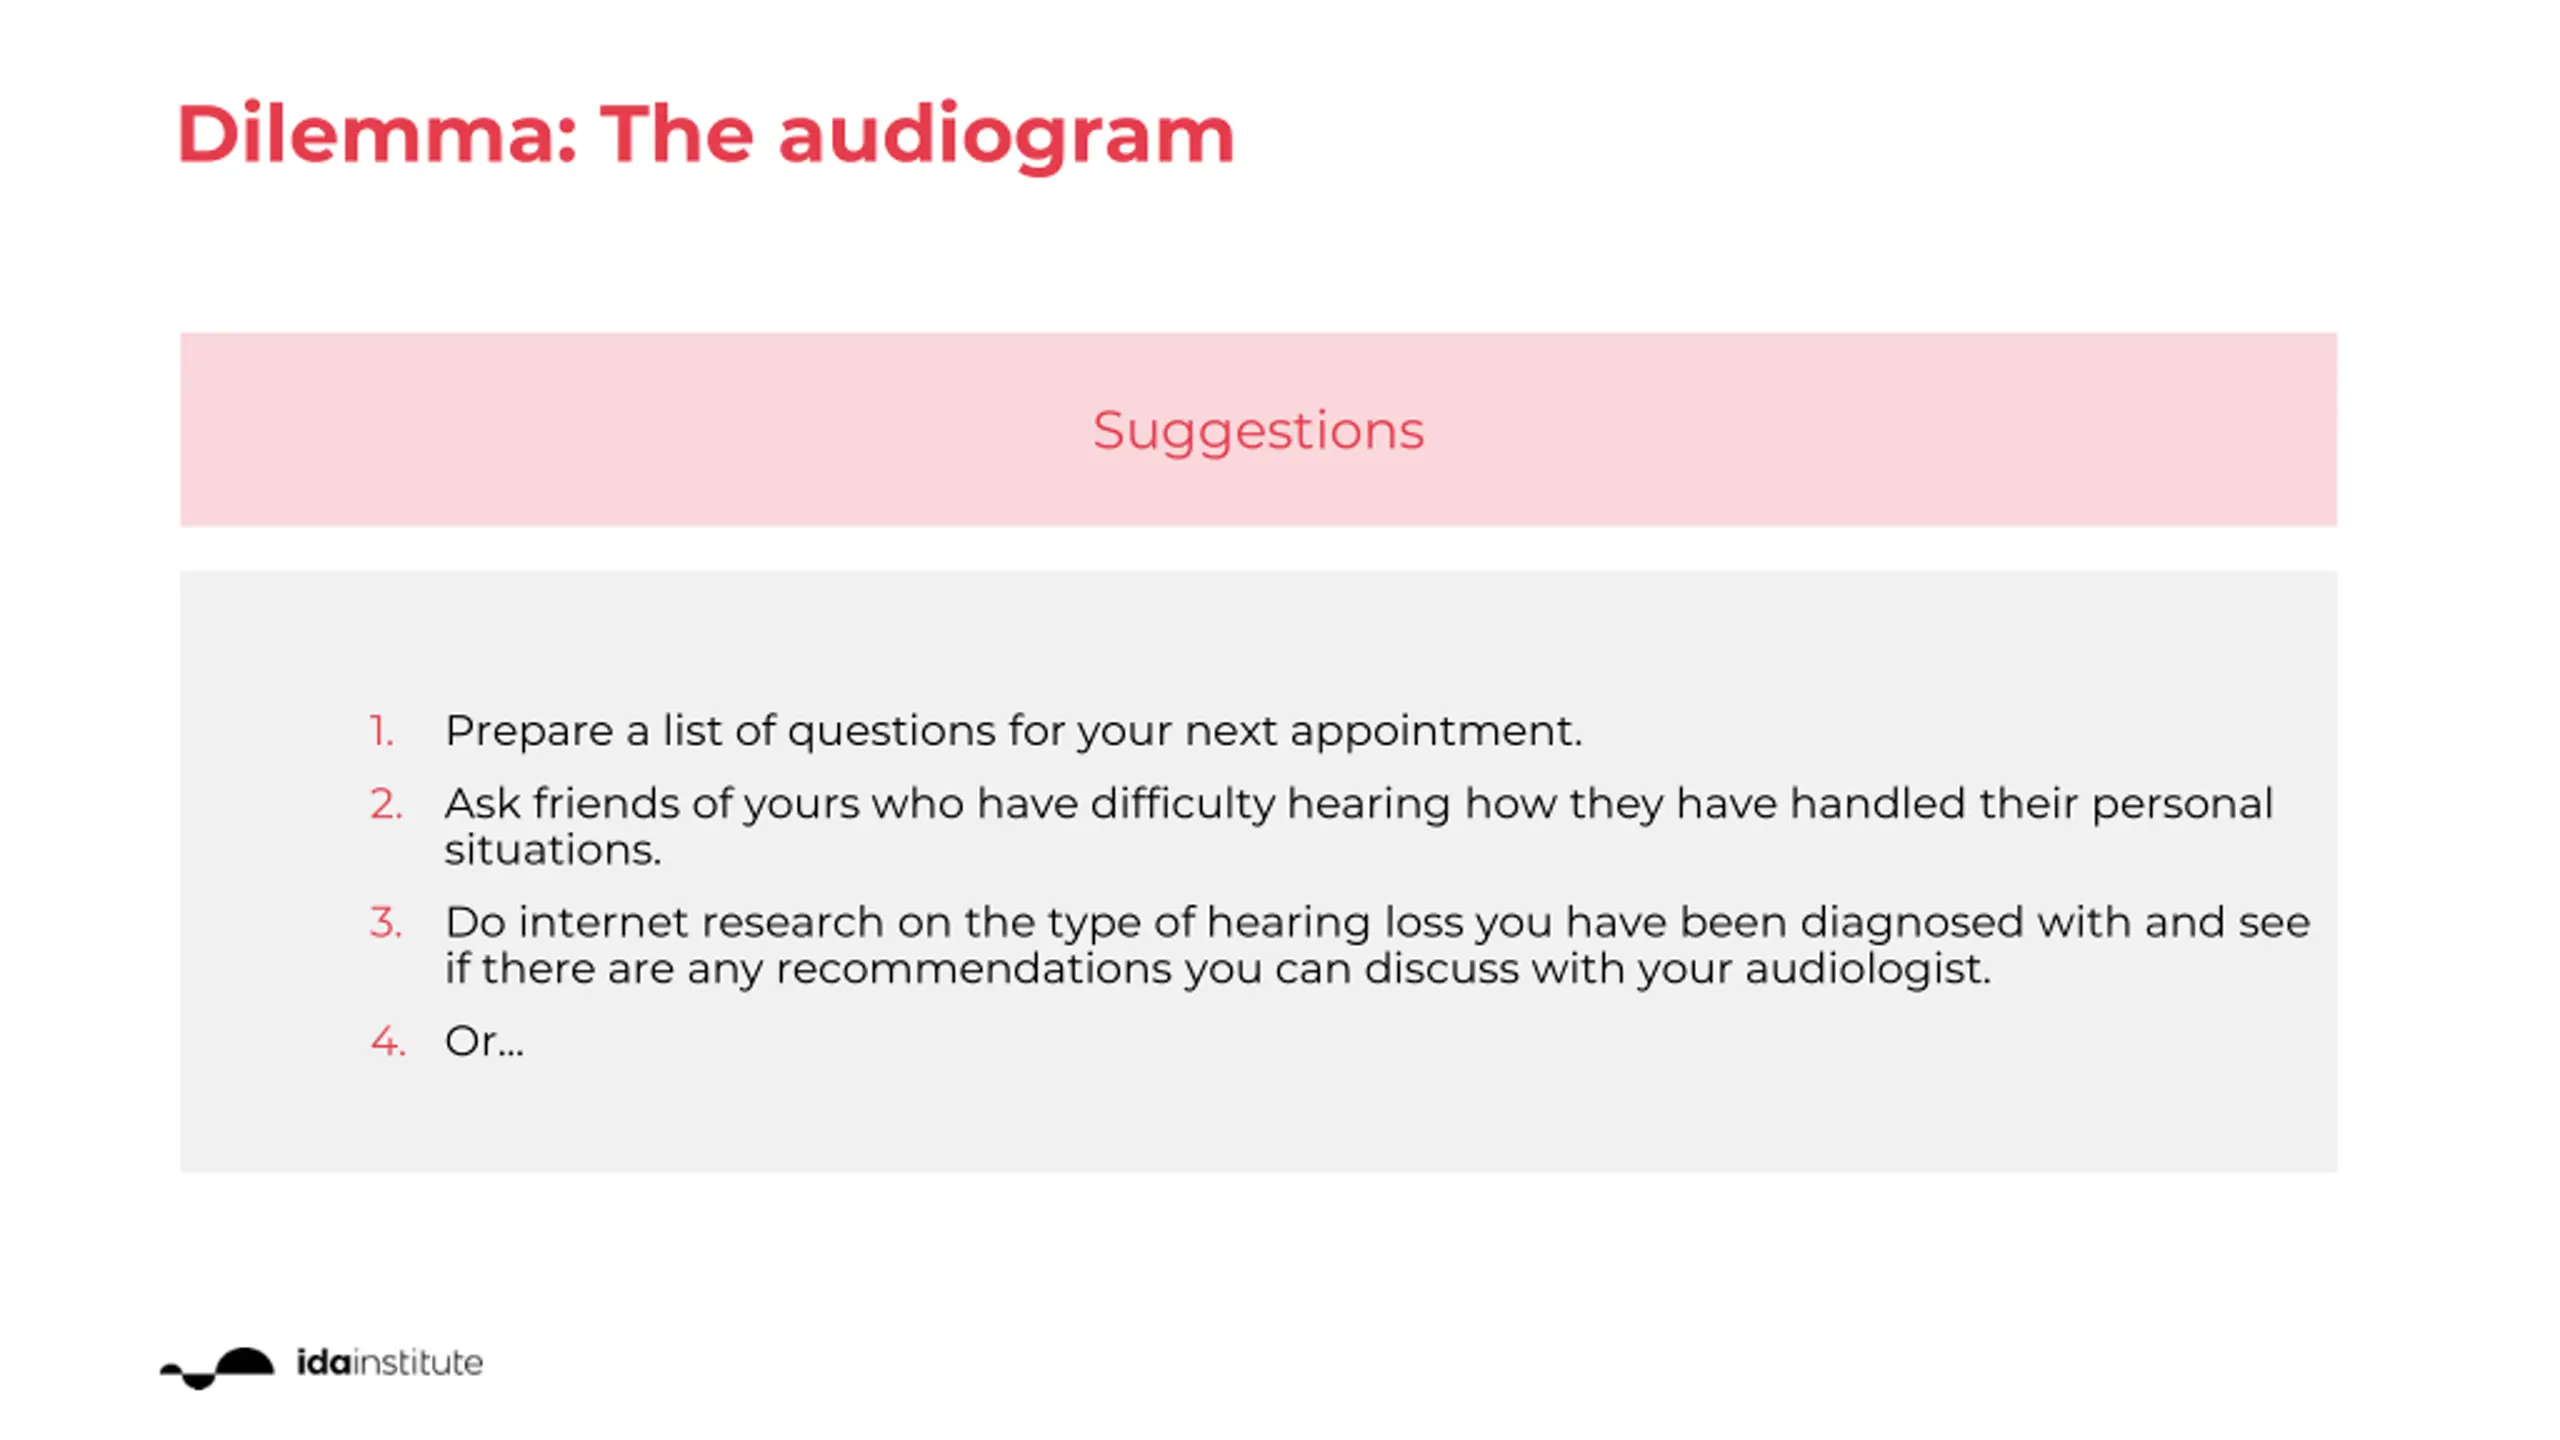Click the word 'Dilemma:' in the title

tap(377, 134)
